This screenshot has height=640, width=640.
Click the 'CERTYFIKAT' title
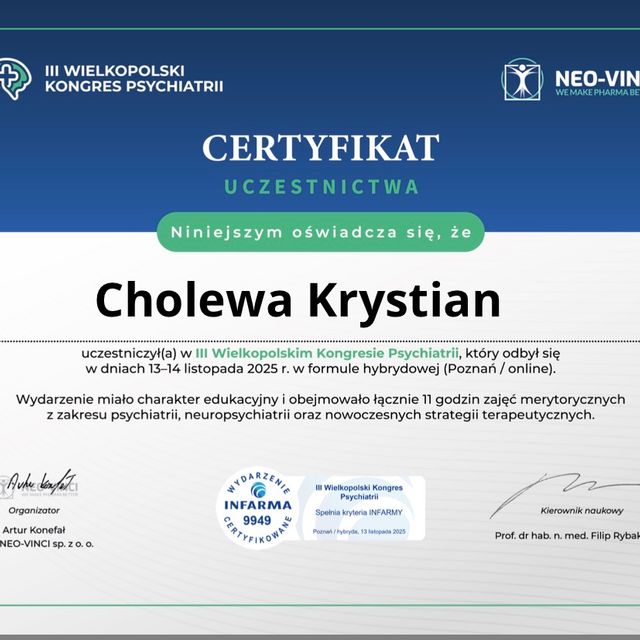pyautogui.click(x=321, y=148)
